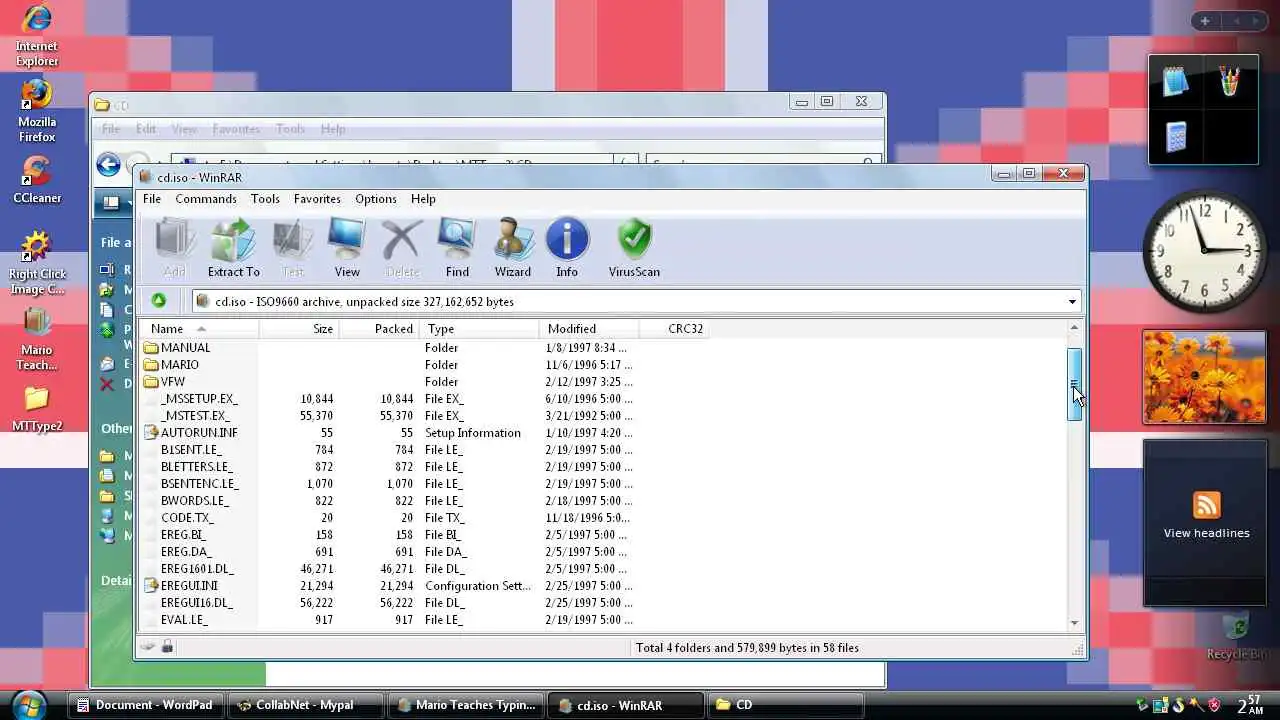This screenshot has height=720, width=1280.
Task: Click the EREGUI.INI file icon
Action: coord(151,586)
